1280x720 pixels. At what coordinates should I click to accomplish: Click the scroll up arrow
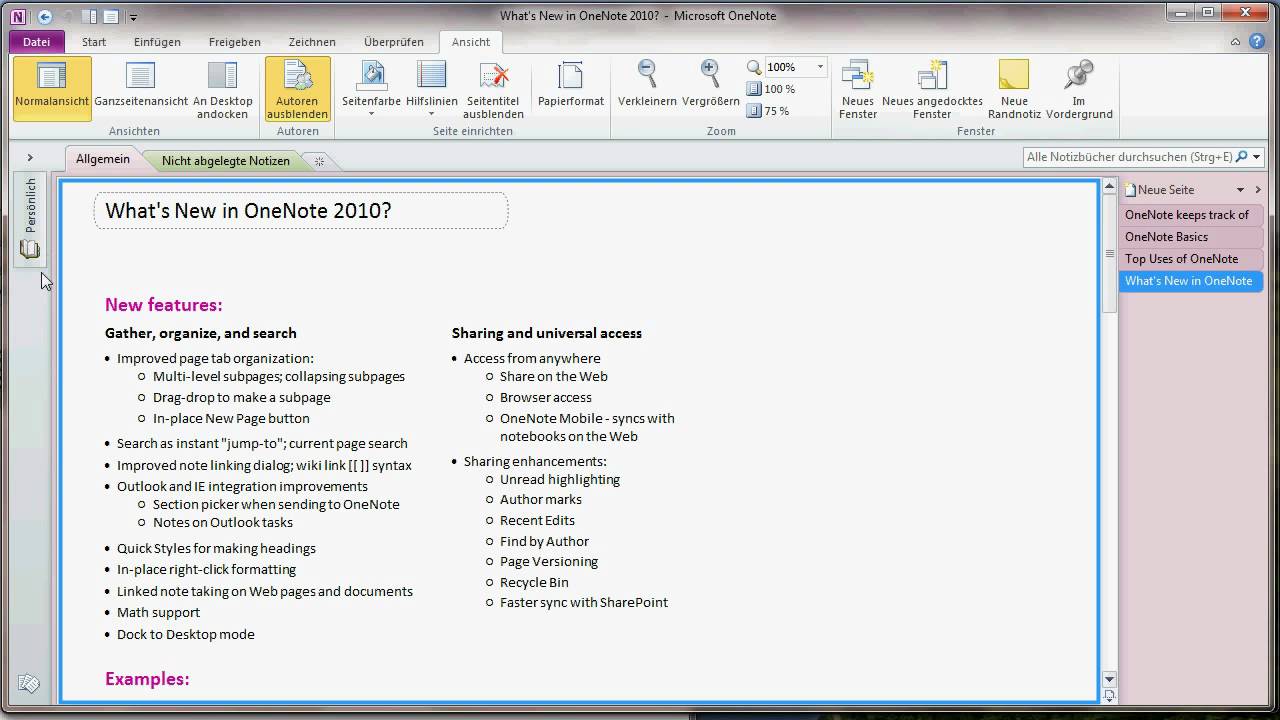tap(1109, 187)
